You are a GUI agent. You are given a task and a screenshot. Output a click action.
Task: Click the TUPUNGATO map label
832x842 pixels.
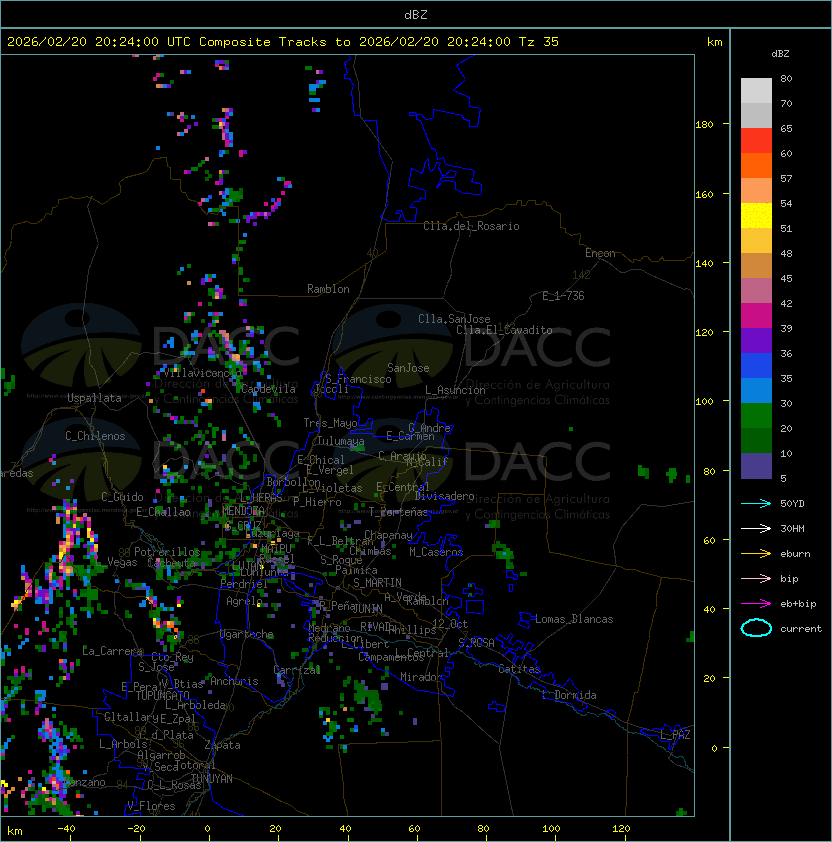162,695
